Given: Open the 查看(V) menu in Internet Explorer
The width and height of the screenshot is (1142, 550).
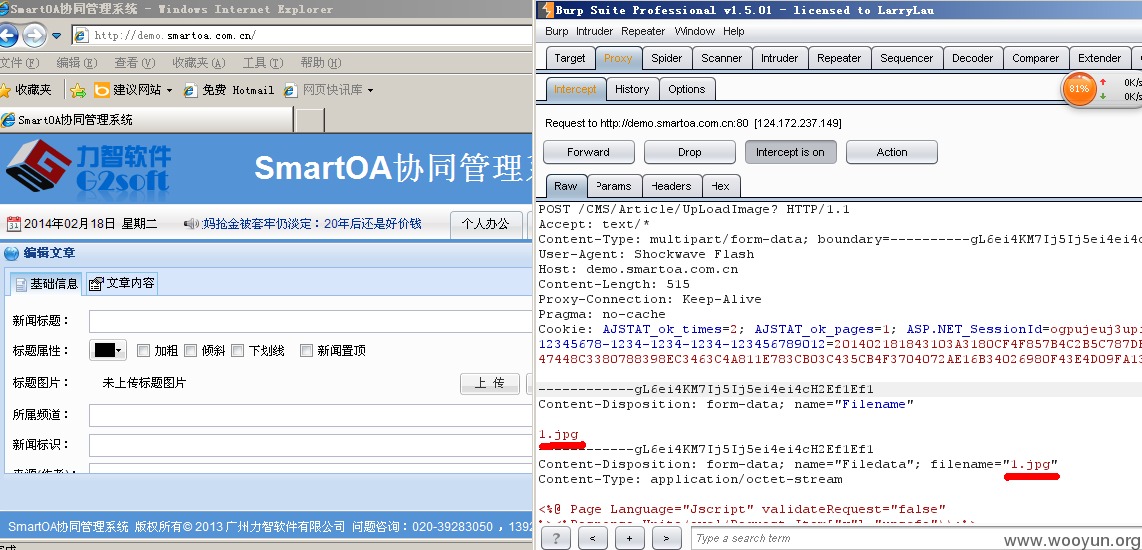Looking at the screenshot, I should click(135, 63).
